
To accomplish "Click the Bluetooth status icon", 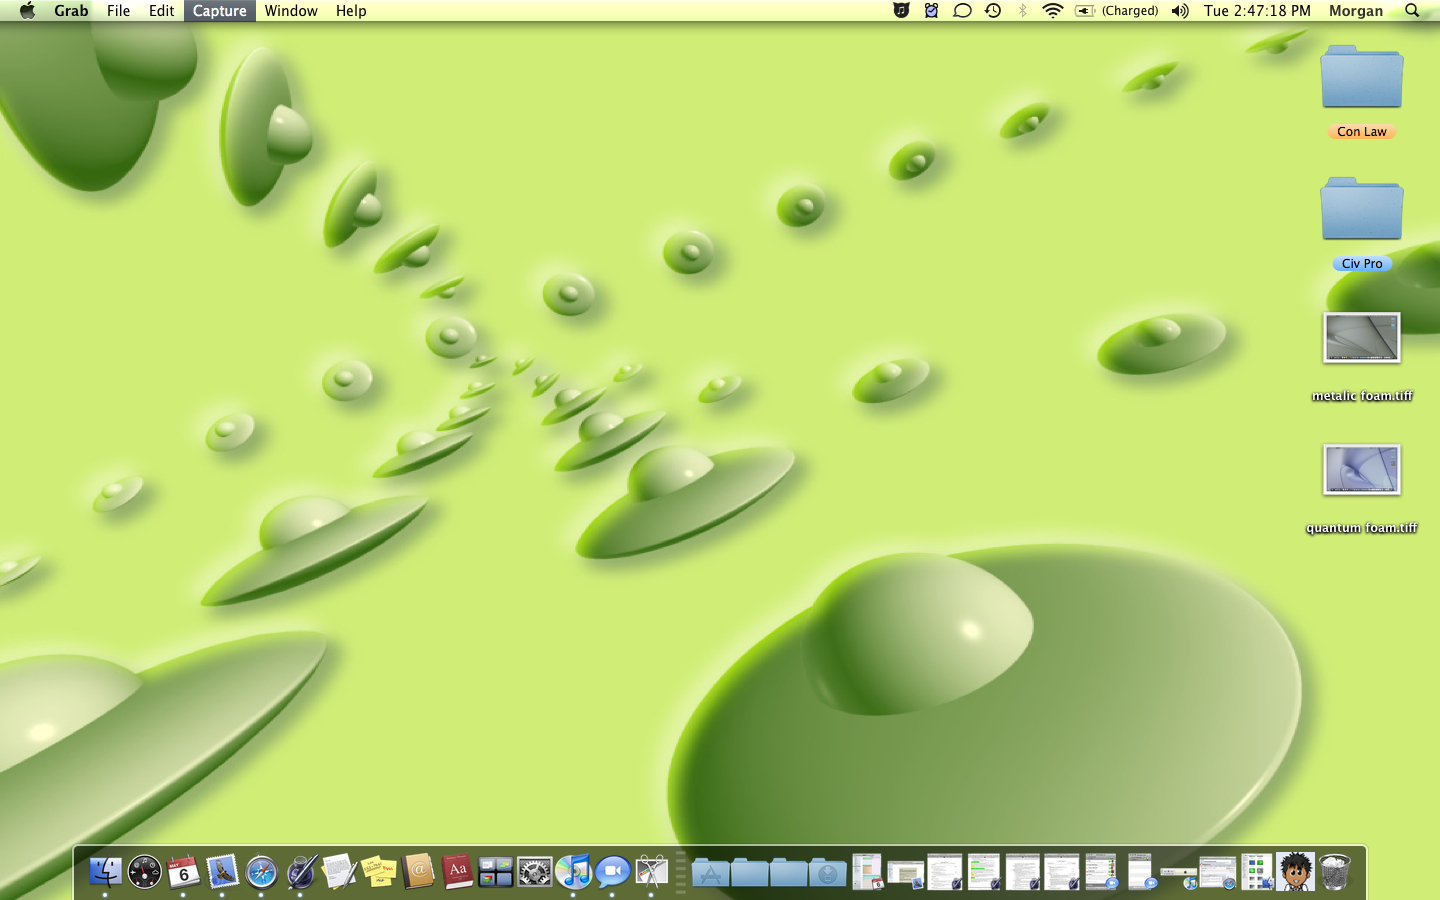I will point(1022,11).
